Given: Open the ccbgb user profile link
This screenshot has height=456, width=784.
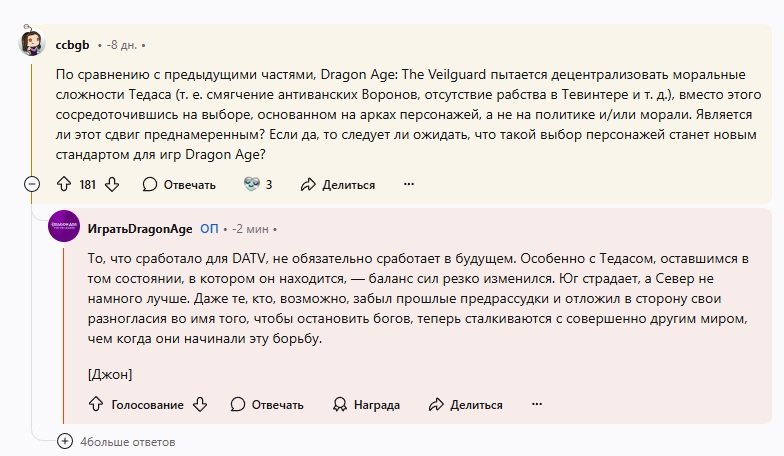Looking at the screenshot, I should click(73, 45).
